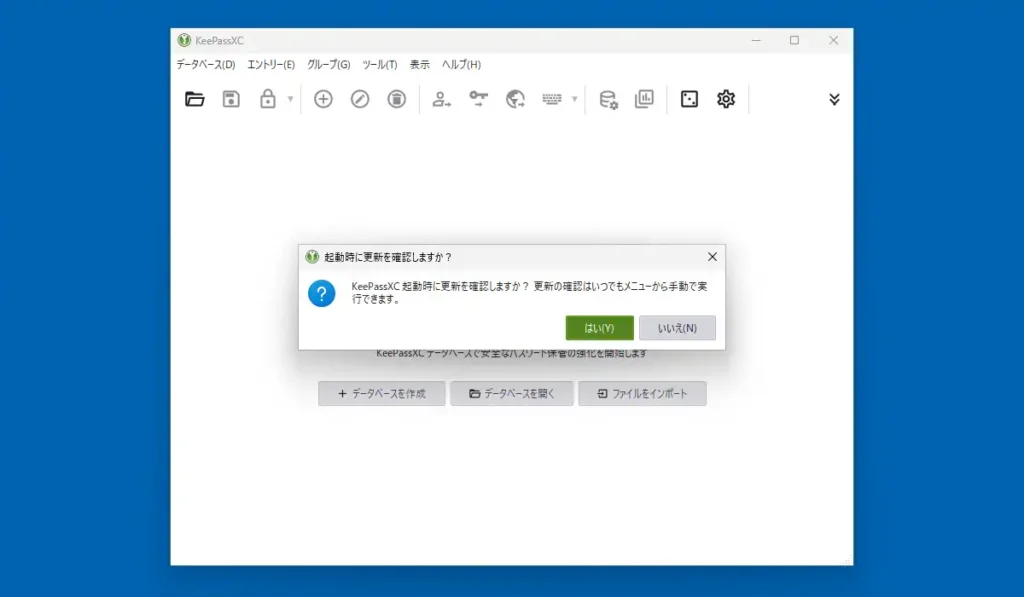Open the データベース(D) menu
The height and width of the screenshot is (597, 1024).
point(206,65)
